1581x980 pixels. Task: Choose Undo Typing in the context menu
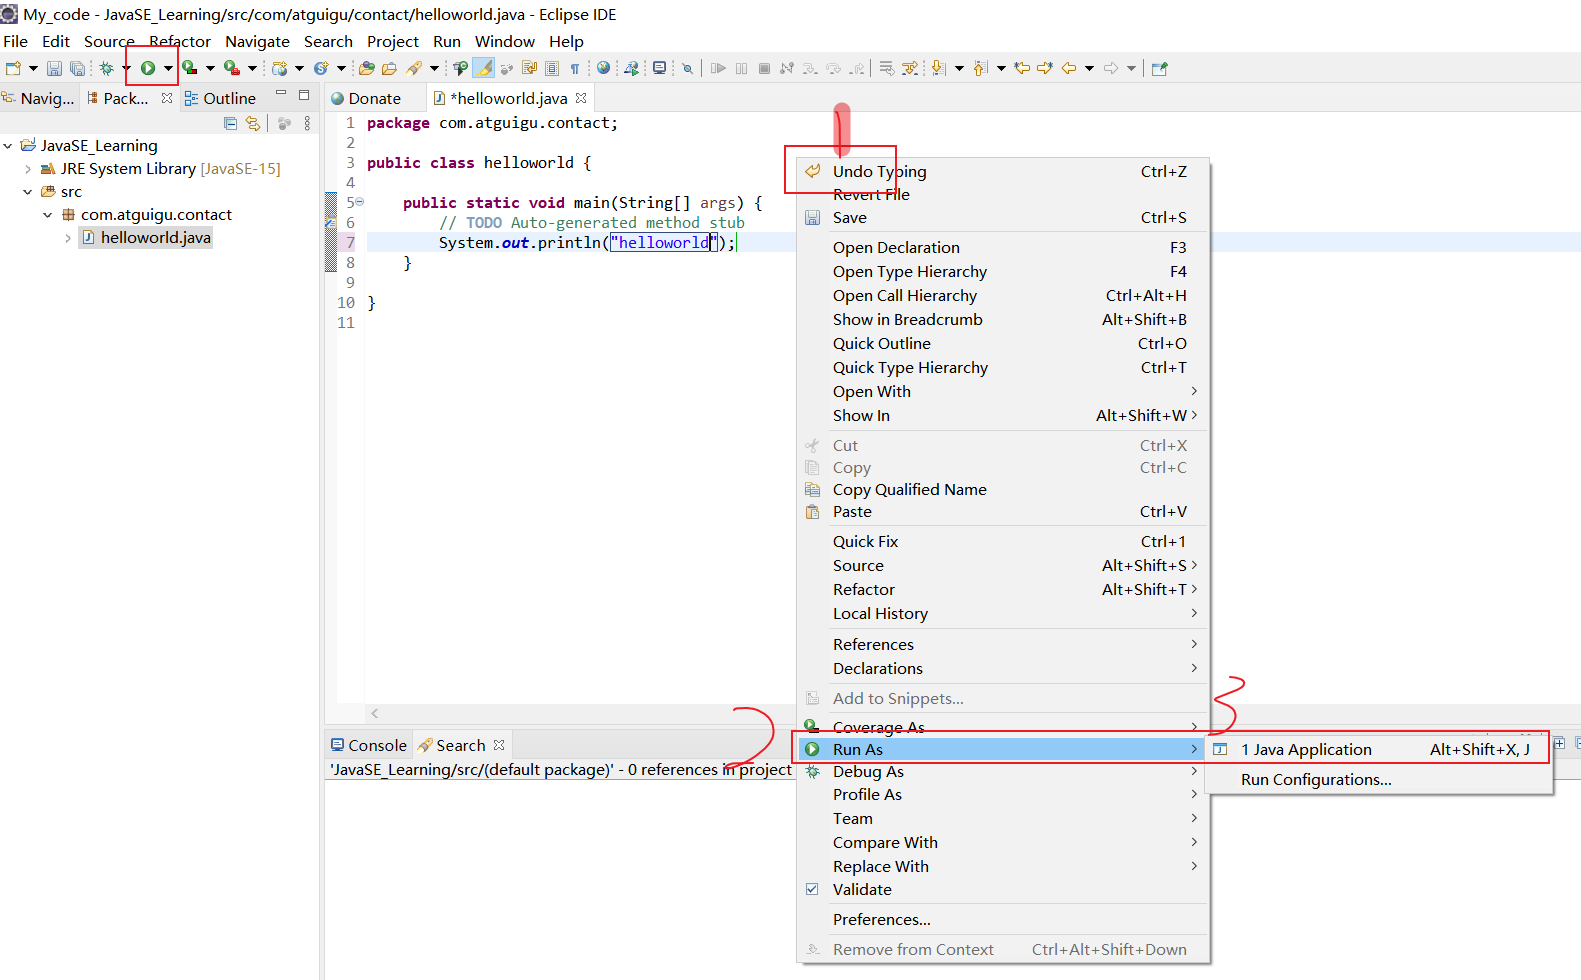point(1002,171)
